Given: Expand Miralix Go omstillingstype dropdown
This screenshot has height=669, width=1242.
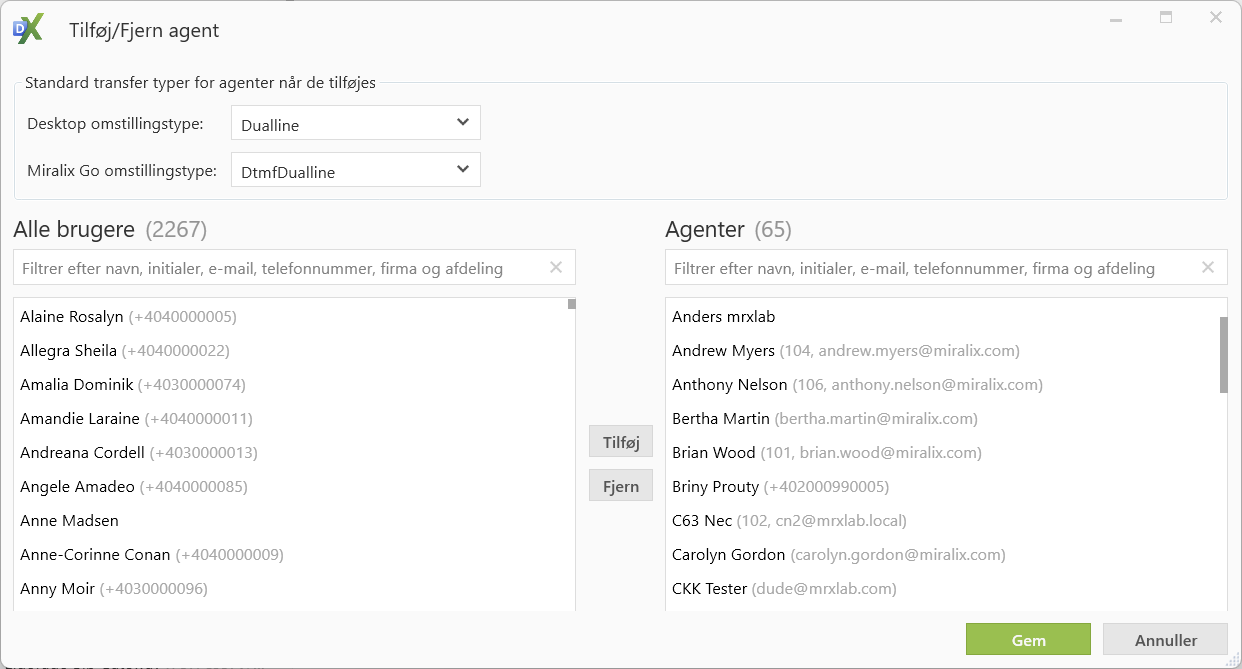Looking at the screenshot, I should pyautogui.click(x=355, y=170).
